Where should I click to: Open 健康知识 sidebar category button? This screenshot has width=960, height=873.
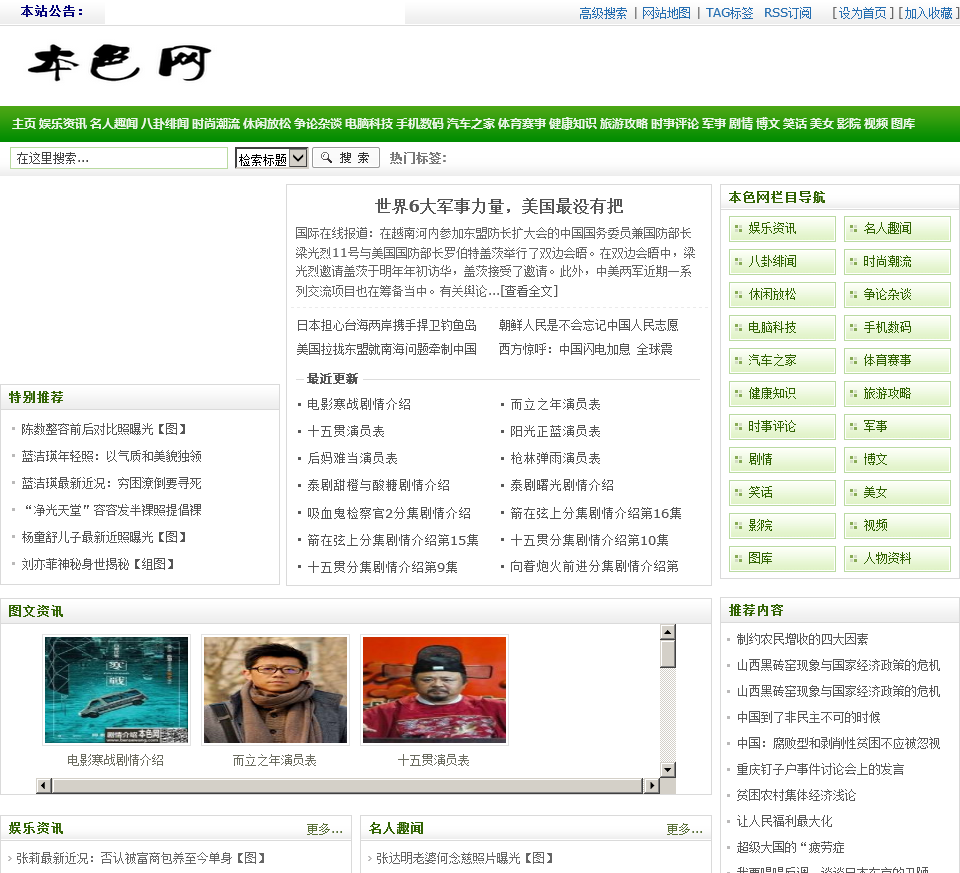pyautogui.click(x=782, y=394)
